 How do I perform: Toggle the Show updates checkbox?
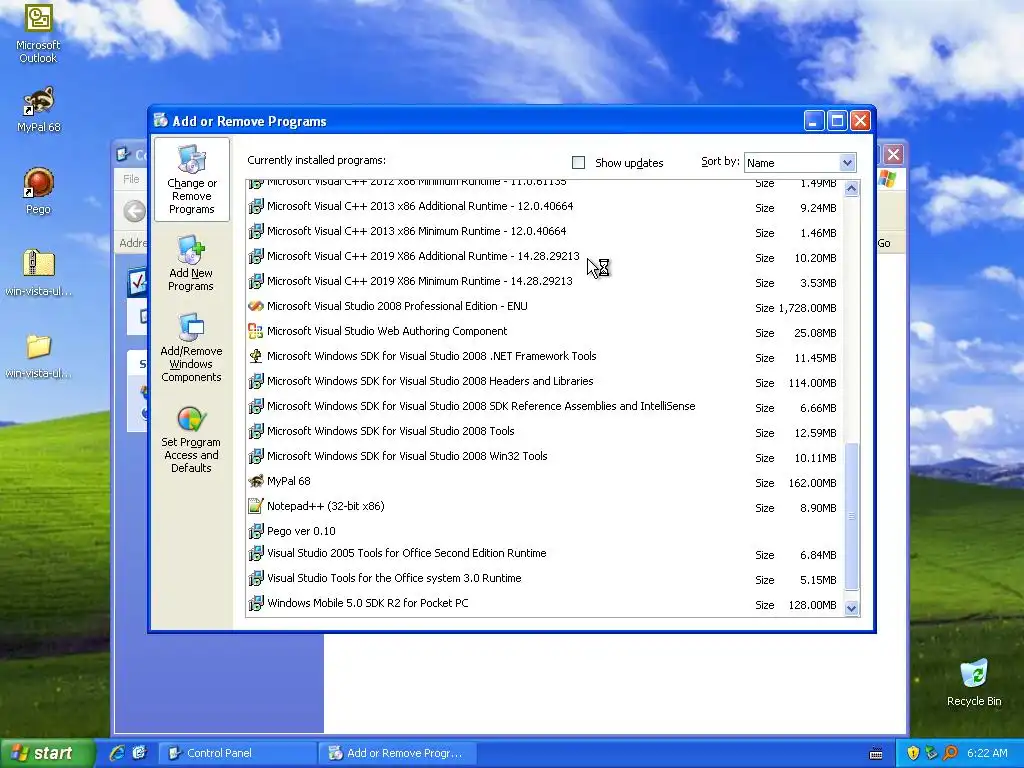point(578,163)
